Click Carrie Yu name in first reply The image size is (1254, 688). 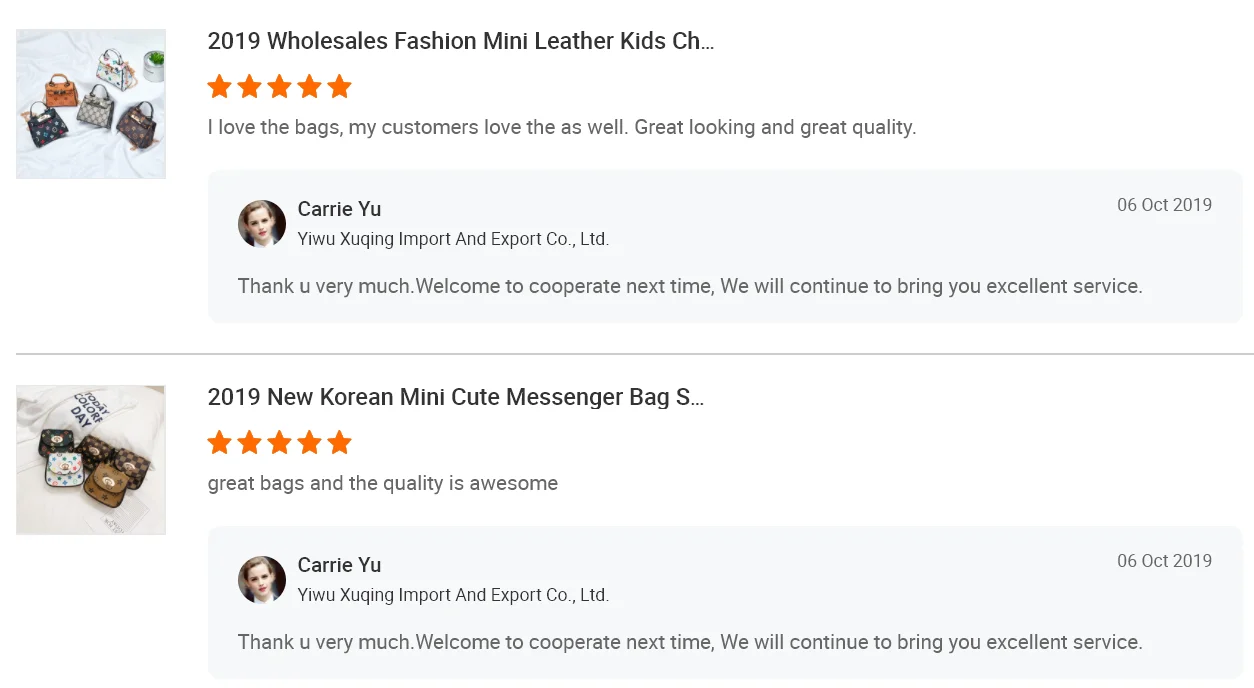[x=339, y=209]
